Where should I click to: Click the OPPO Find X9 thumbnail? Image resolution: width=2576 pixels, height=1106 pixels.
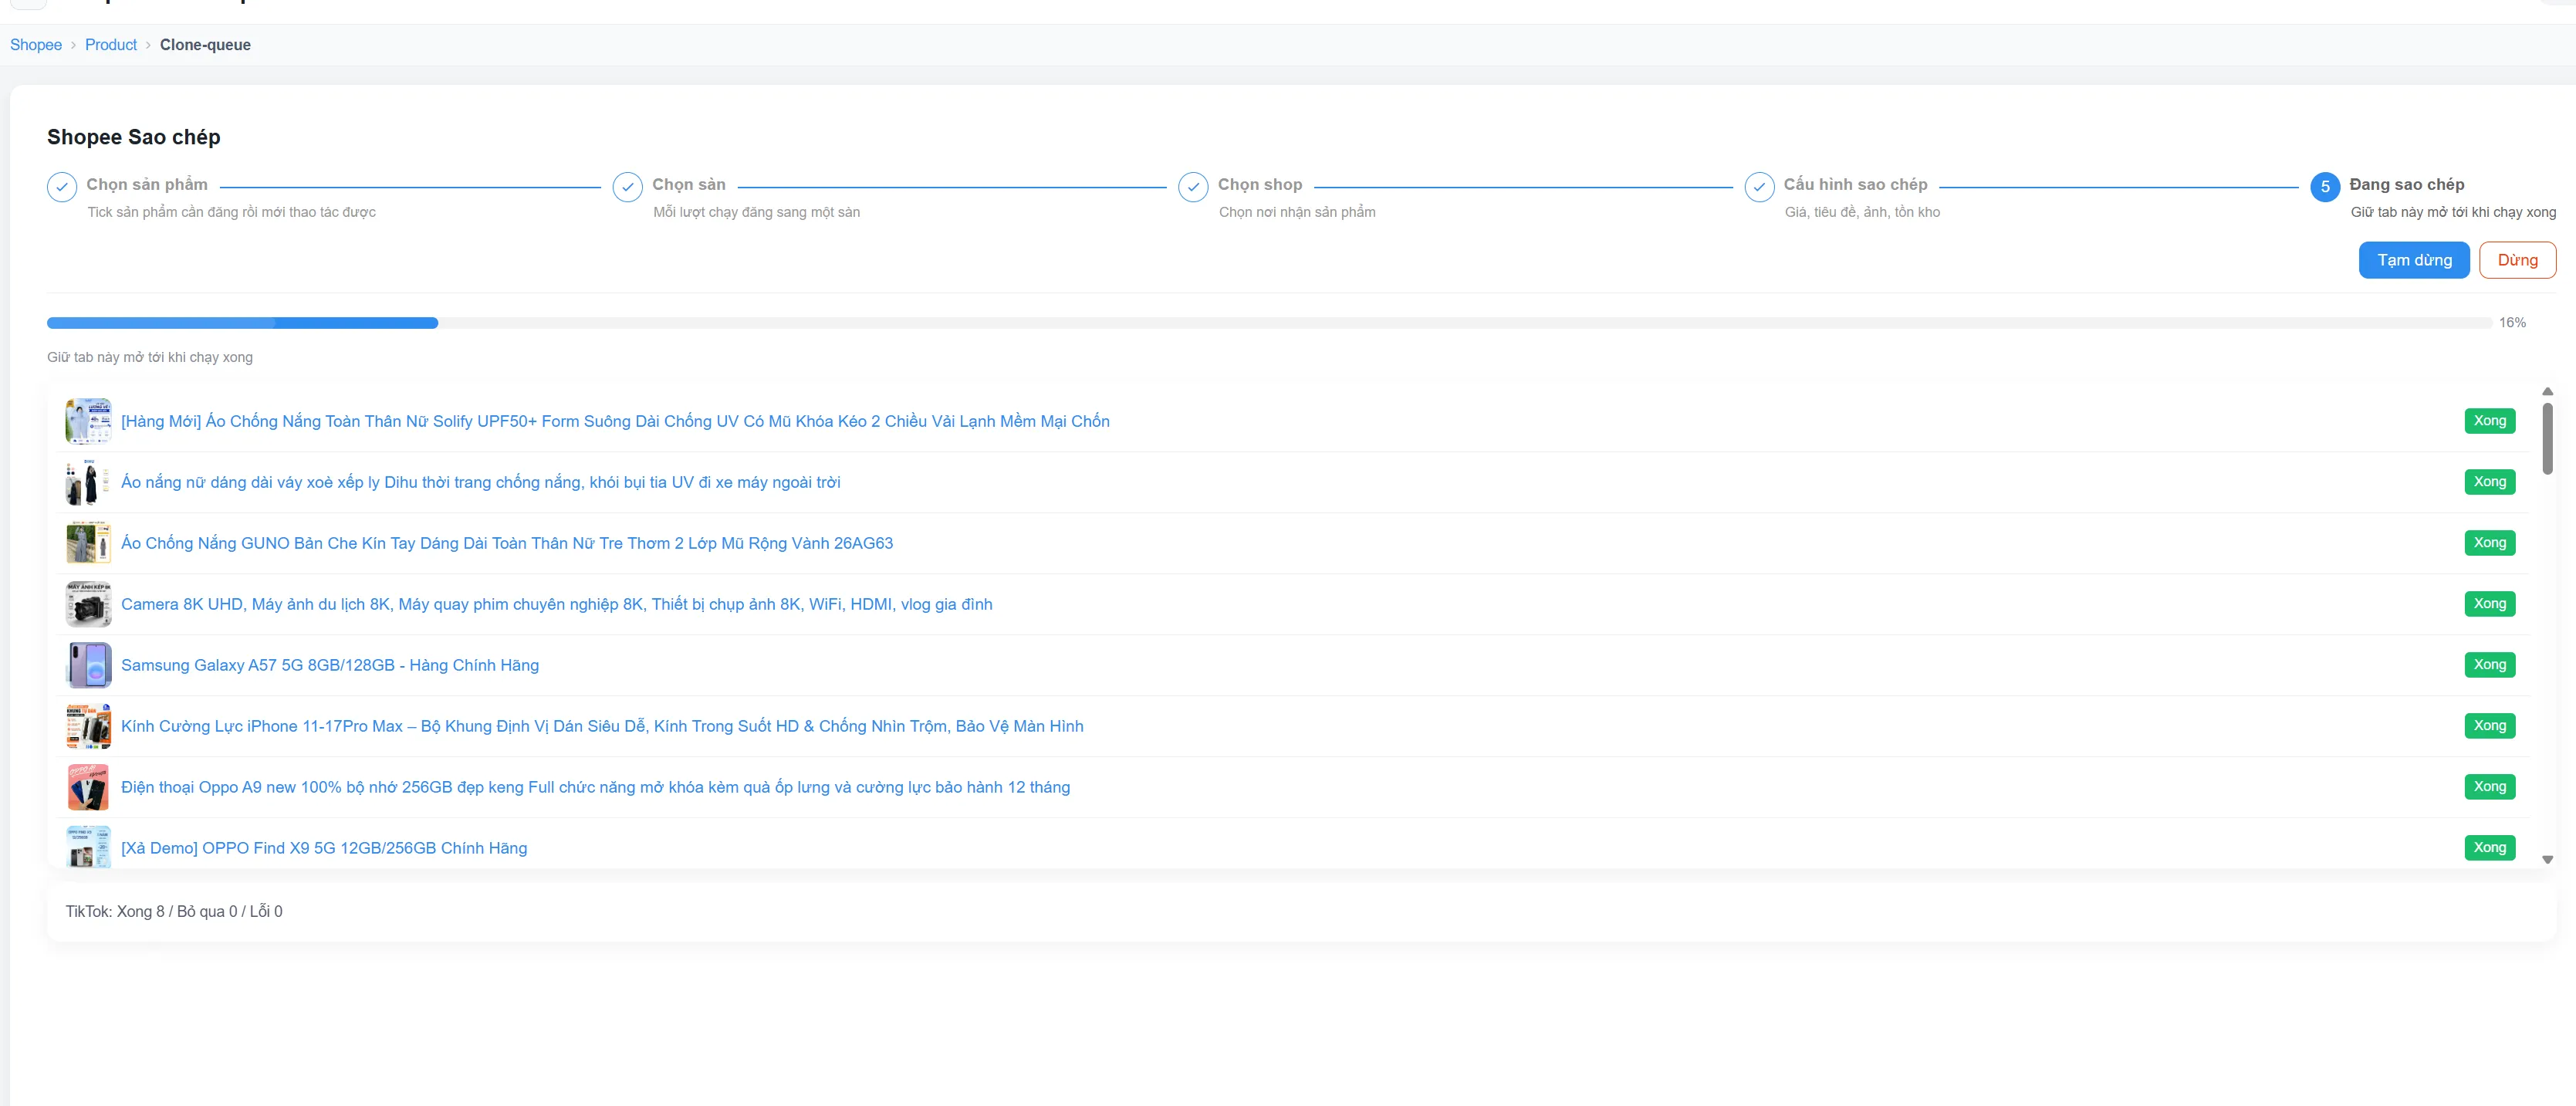pyautogui.click(x=89, y=846)
